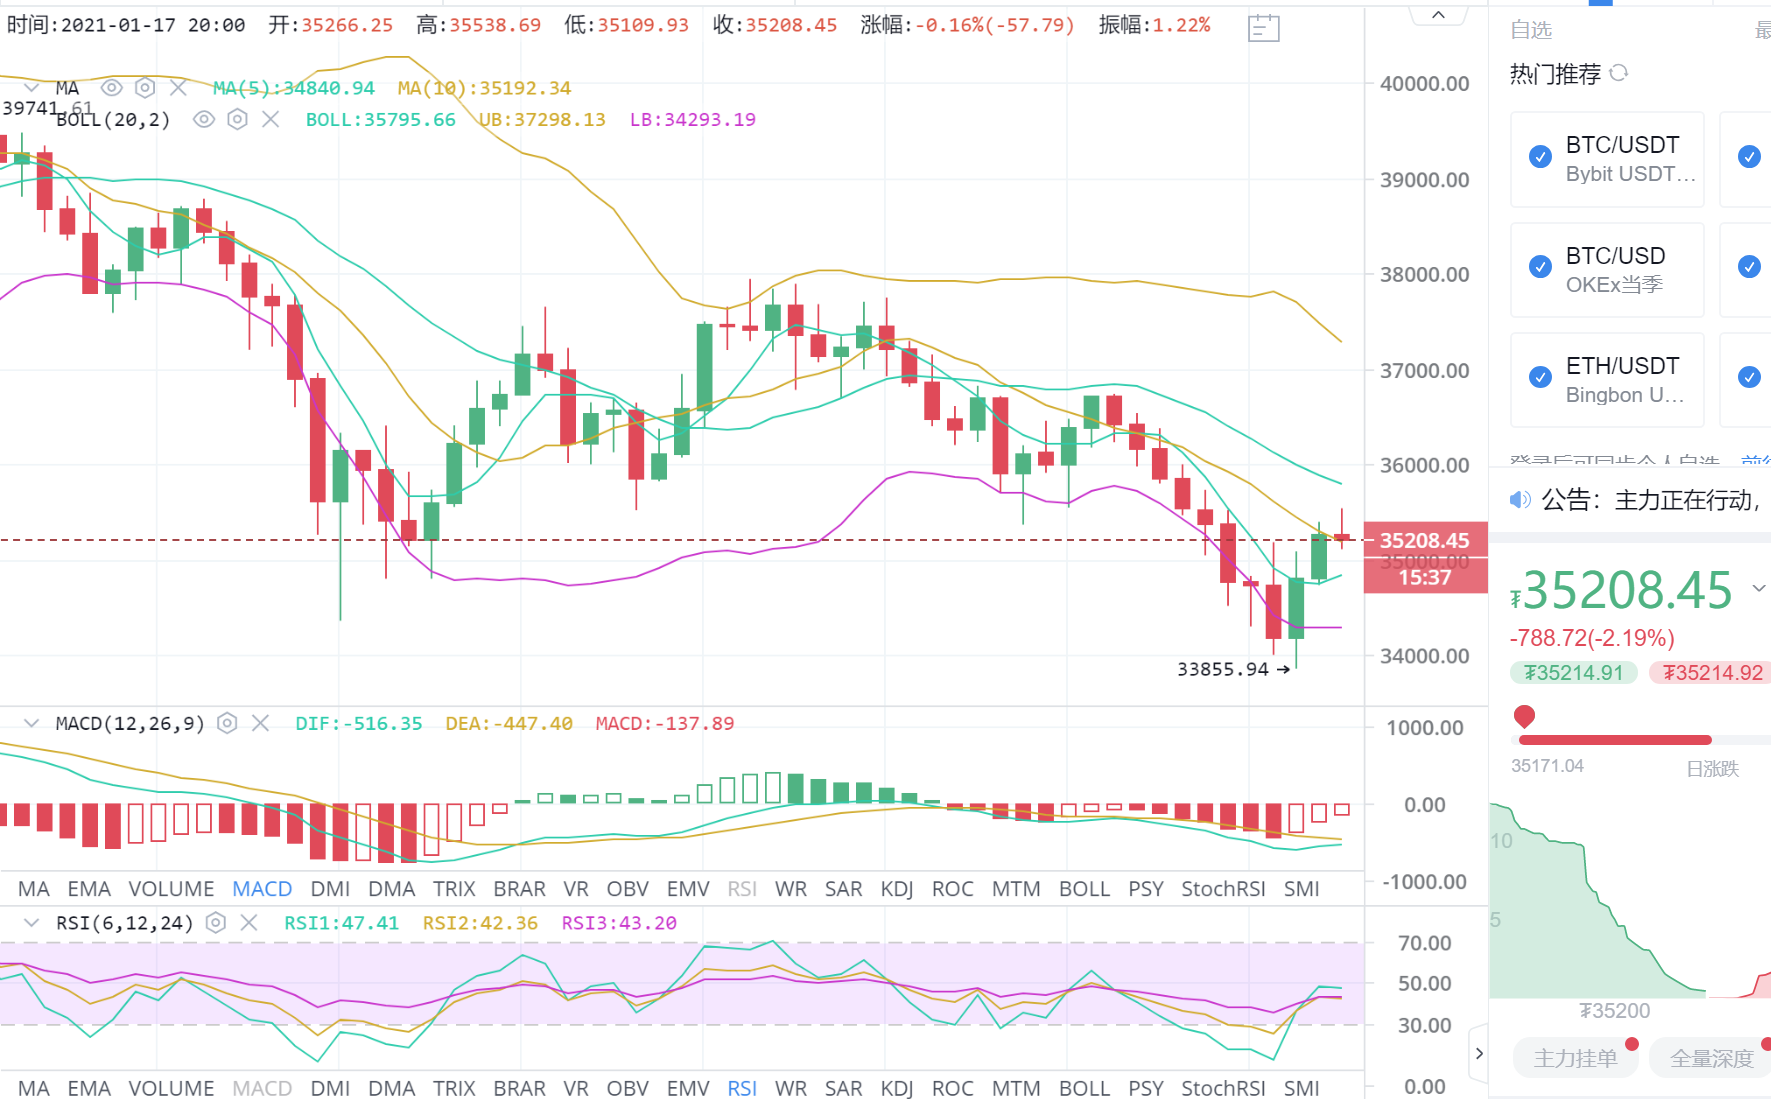Toggle the BTC/USDT Bybit check mark
This screenshot has height=1099, width=1771.
pyautogui.click(x=1541, y=157)
